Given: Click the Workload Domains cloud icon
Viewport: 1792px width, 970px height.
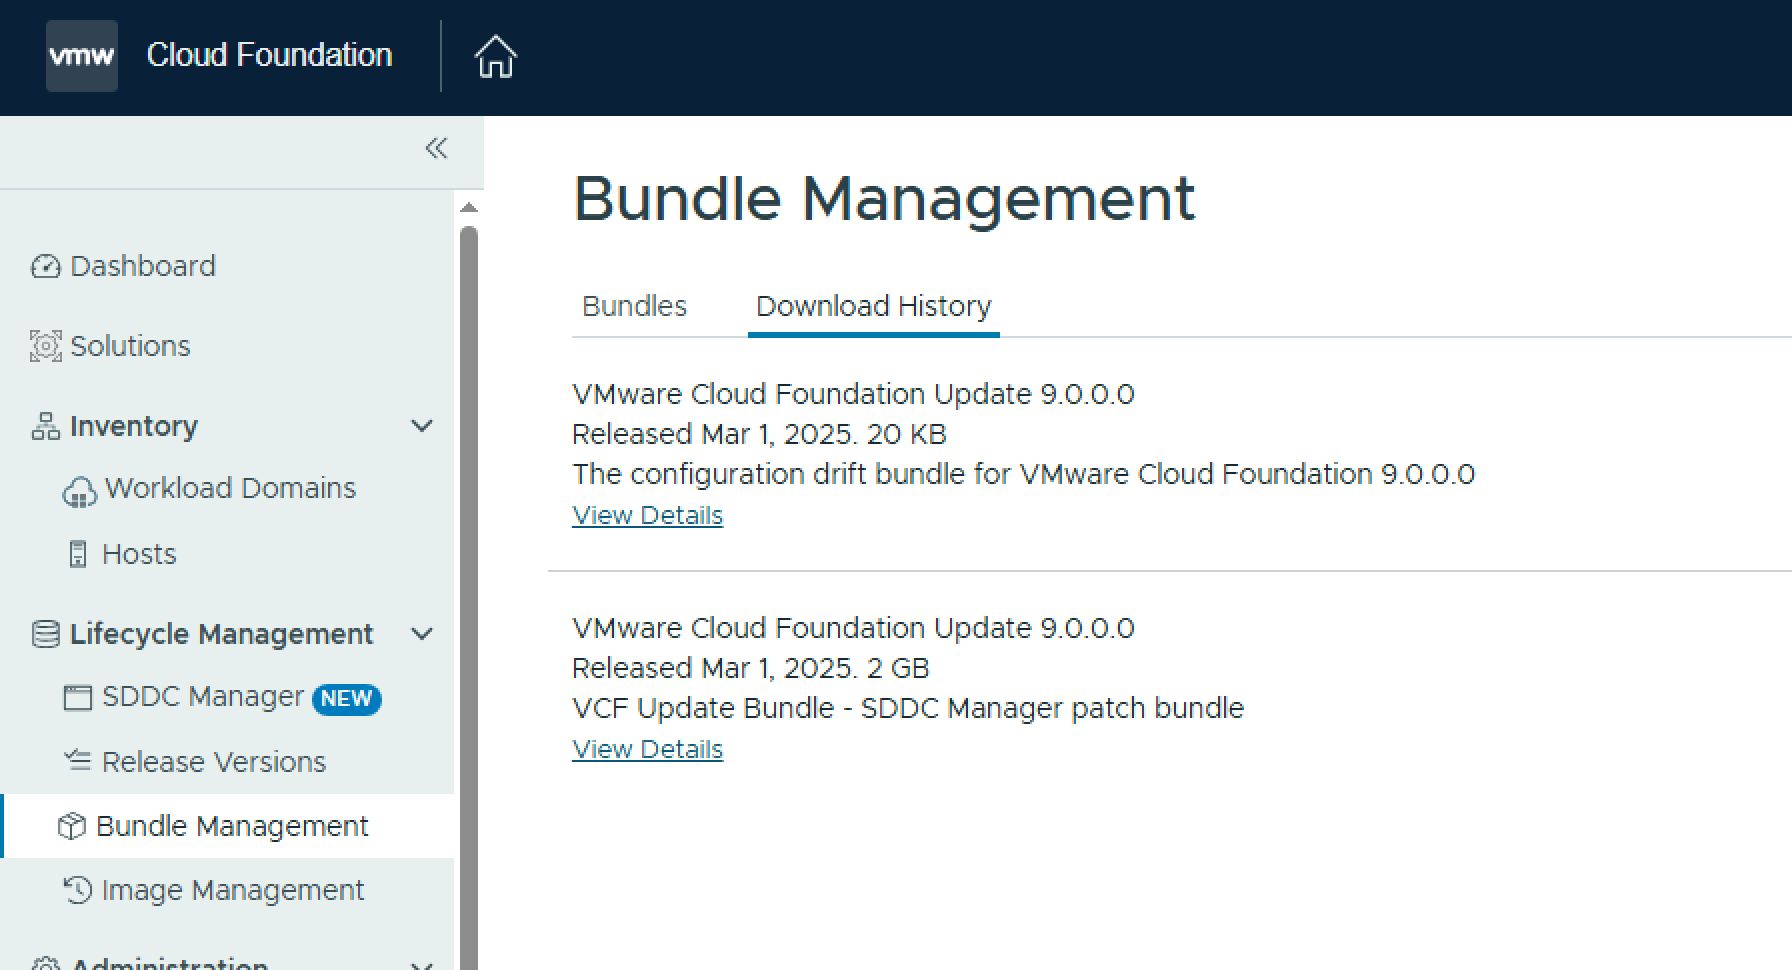Looking at the screenshot, I should 79,490.
